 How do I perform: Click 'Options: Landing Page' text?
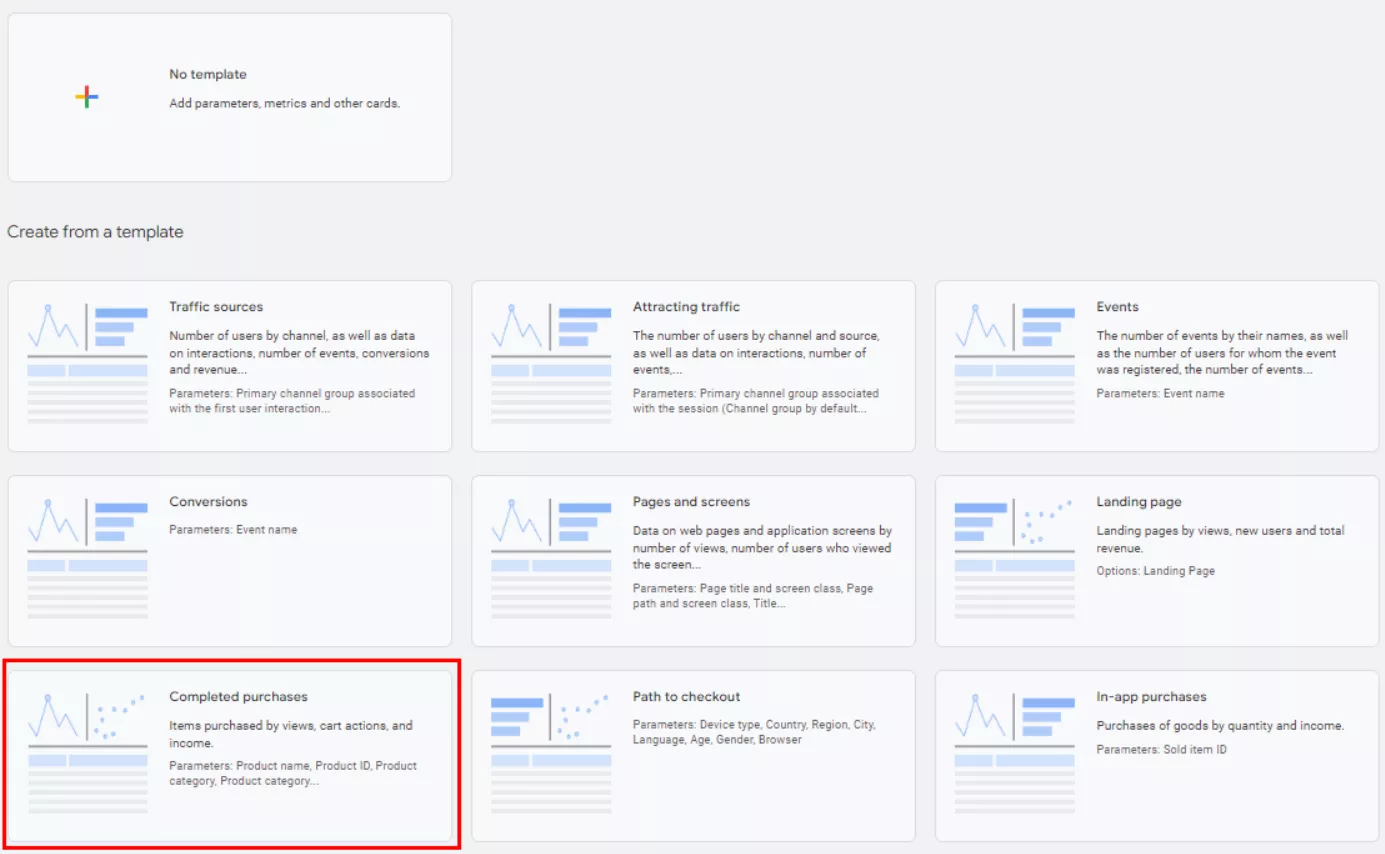(1156, 571)
